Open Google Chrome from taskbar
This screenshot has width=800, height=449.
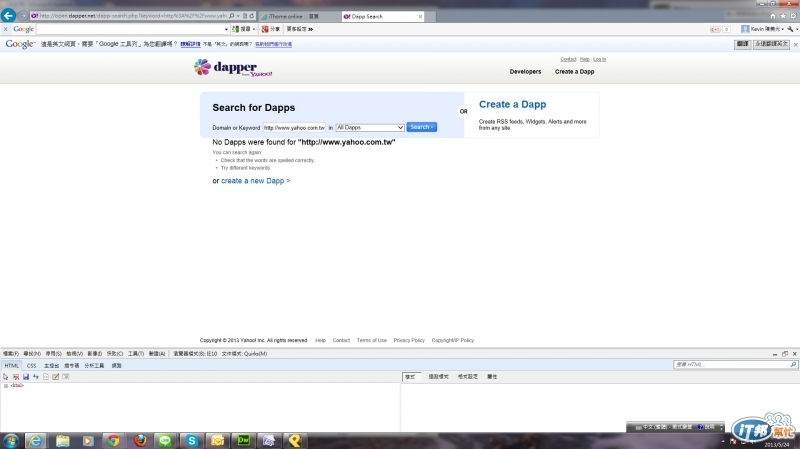113,441
